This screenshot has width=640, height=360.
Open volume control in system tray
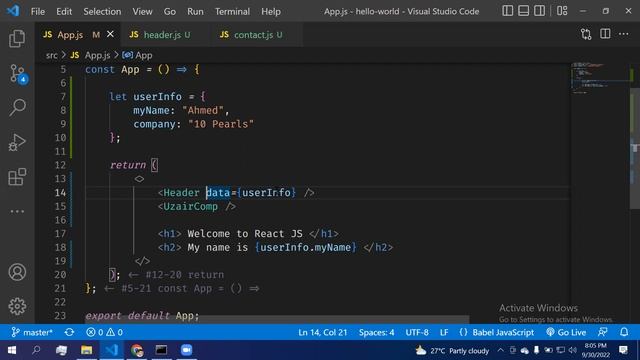tap(573, 350)
